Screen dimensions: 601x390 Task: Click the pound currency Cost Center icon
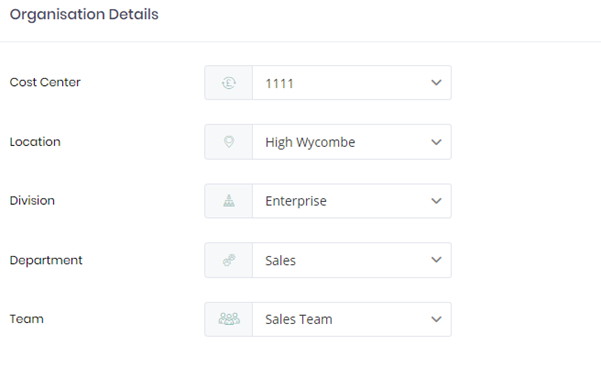pos(229,83)
